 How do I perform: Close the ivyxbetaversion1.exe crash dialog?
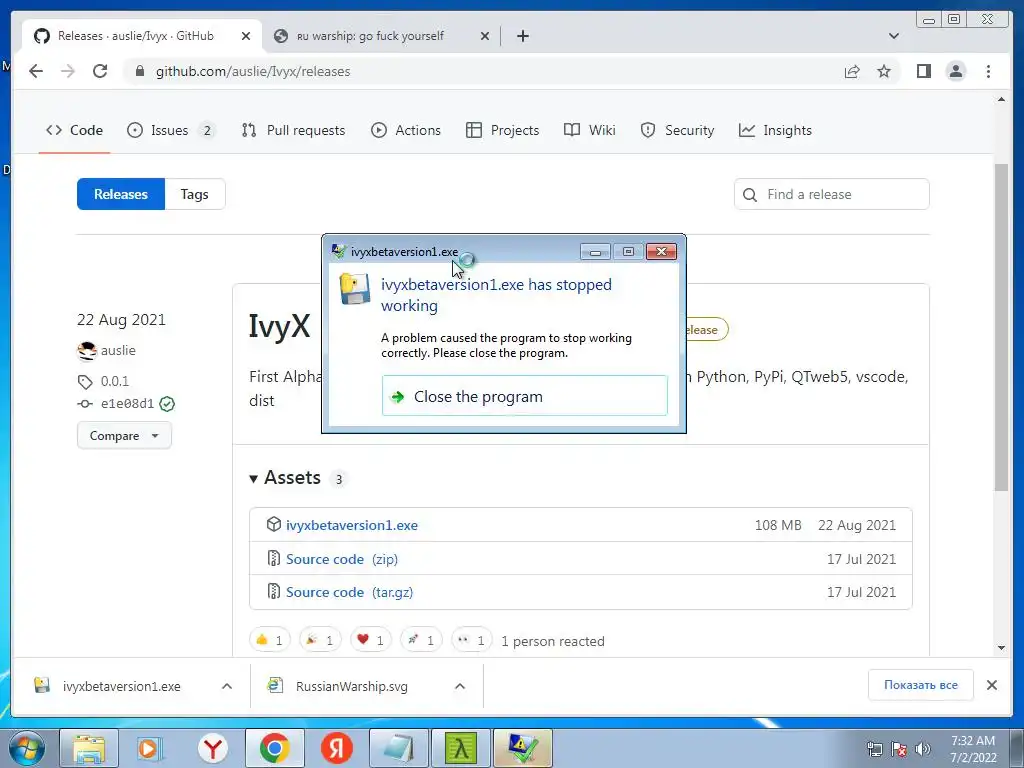(x=661, y=251)
